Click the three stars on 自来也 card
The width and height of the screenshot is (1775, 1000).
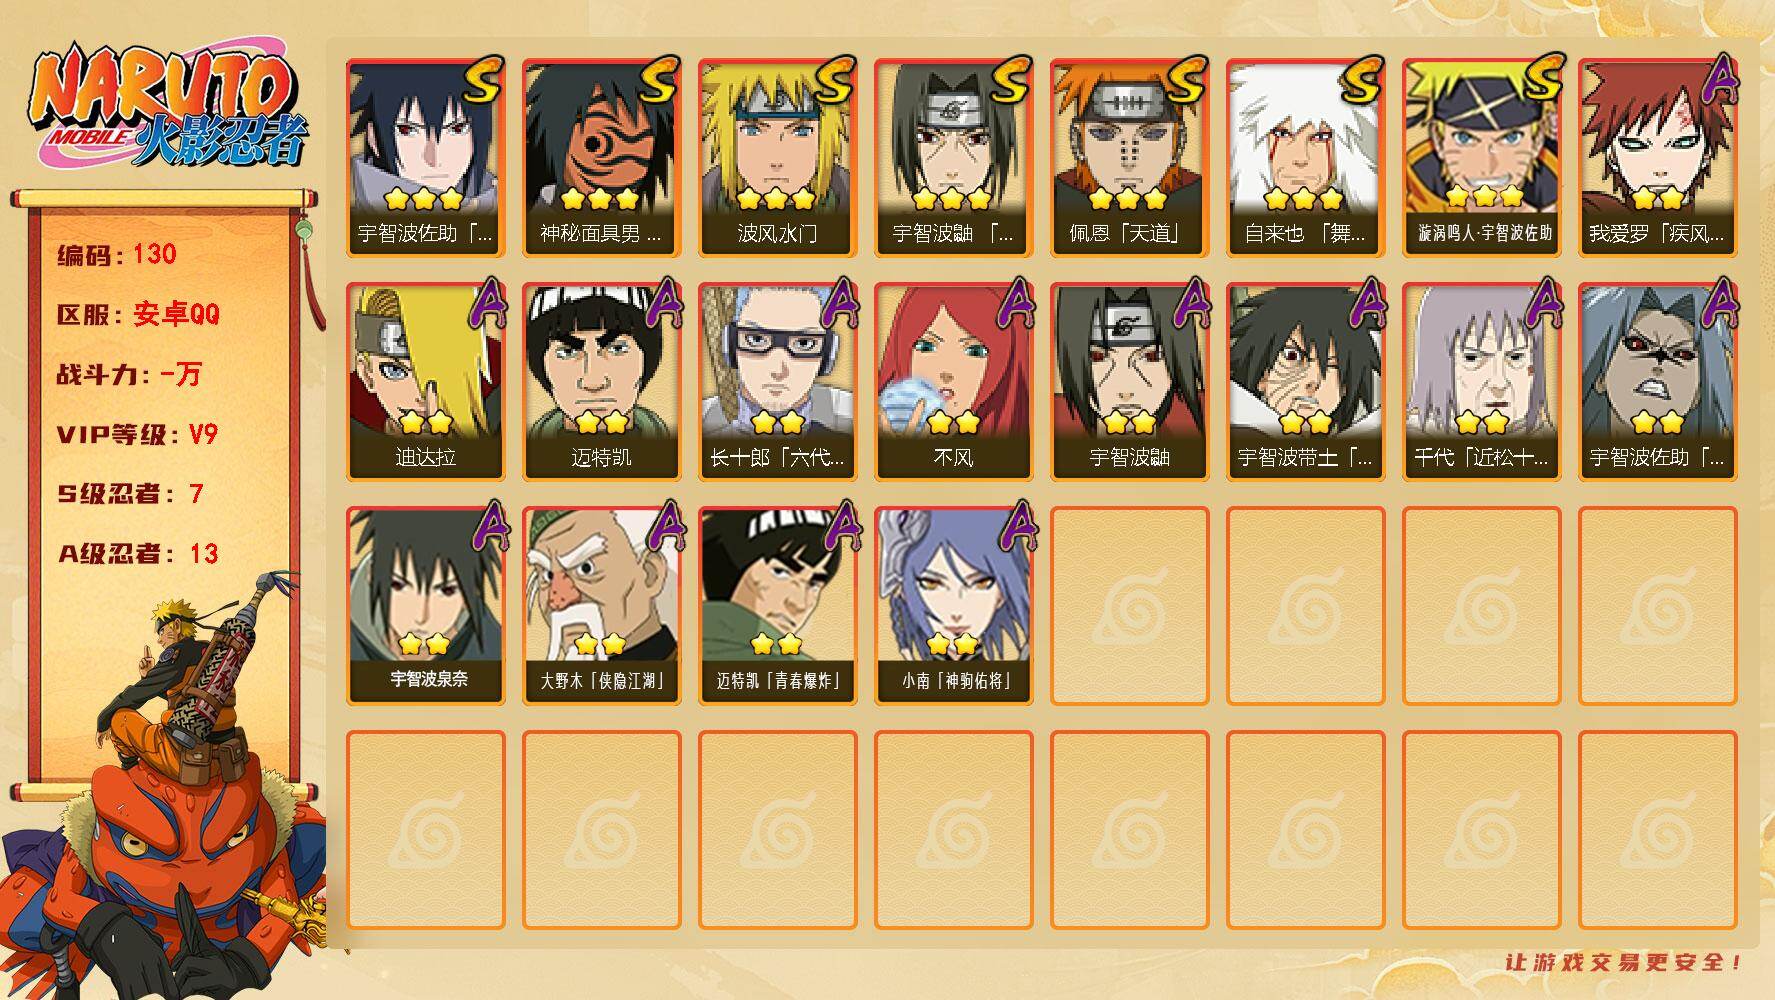[x=1303, y=198]
